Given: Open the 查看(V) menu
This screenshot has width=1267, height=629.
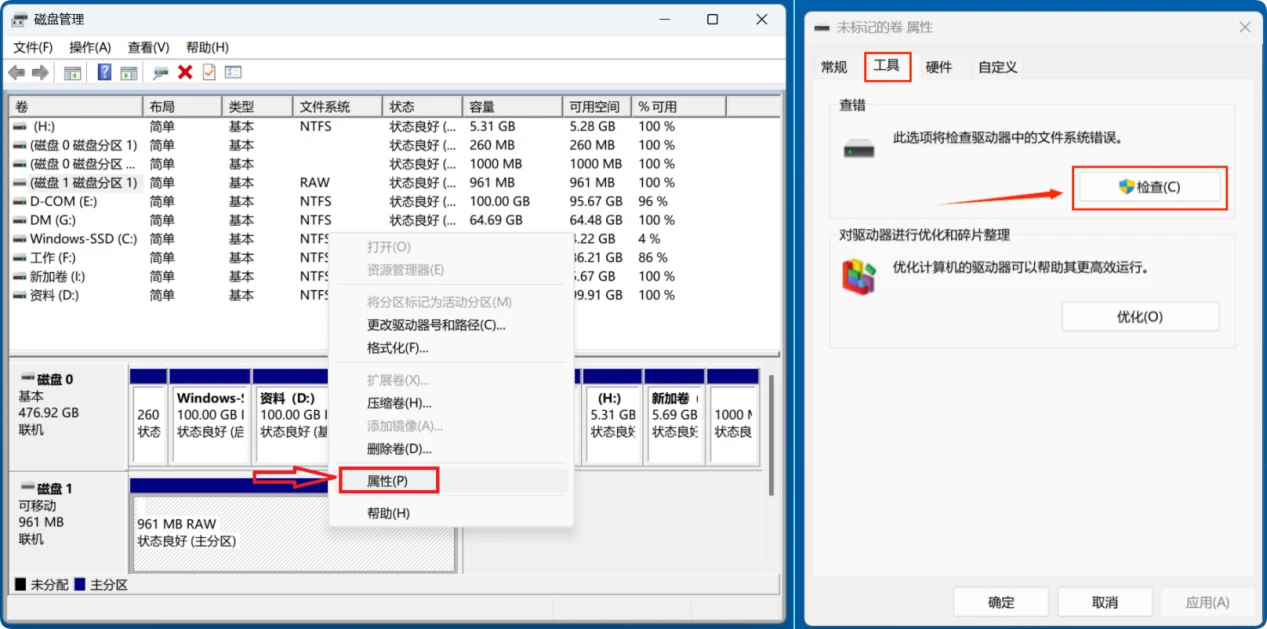Looking at the screenshot, I should pyautogui.click(x=147, y=46).
